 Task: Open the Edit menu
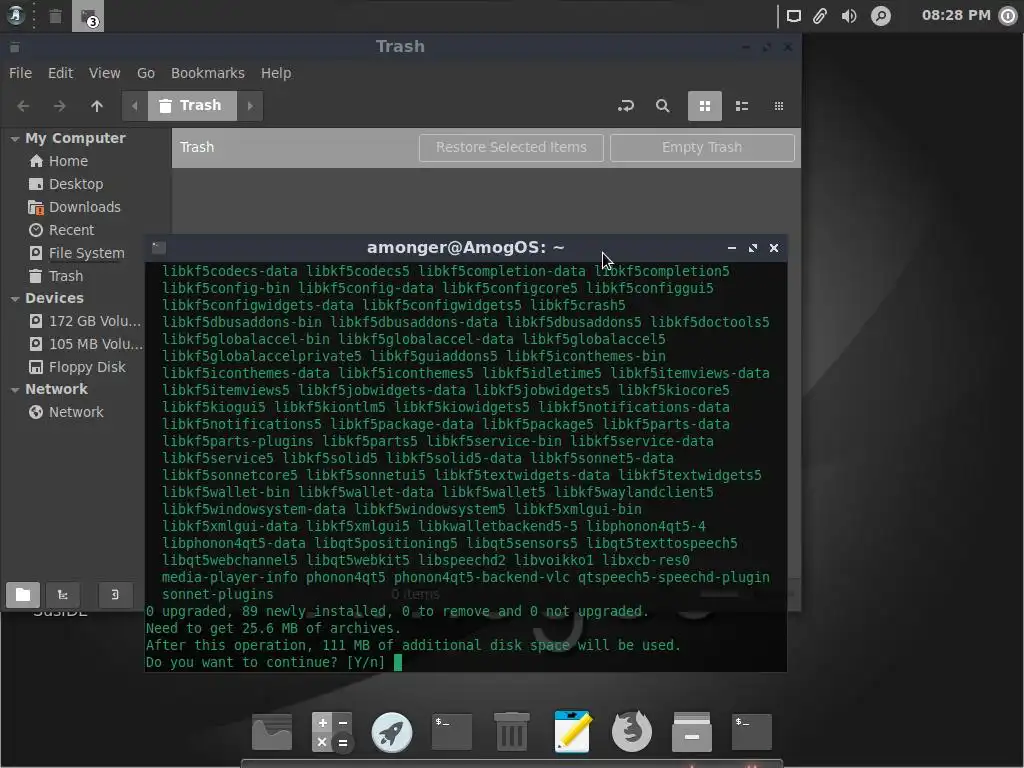60,73
